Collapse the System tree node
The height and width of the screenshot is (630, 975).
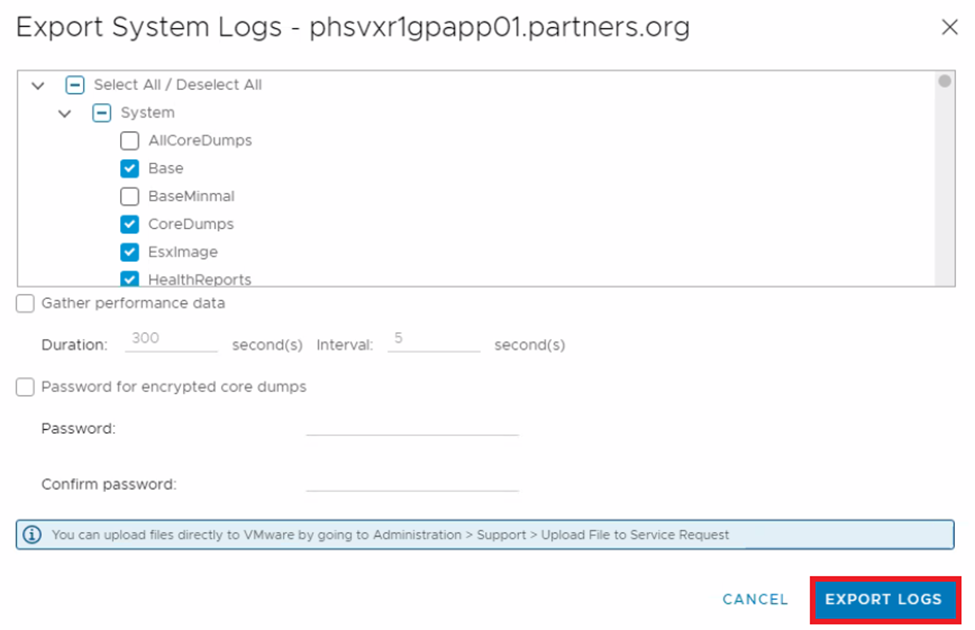pyautogui.click(x=65, y=114)
